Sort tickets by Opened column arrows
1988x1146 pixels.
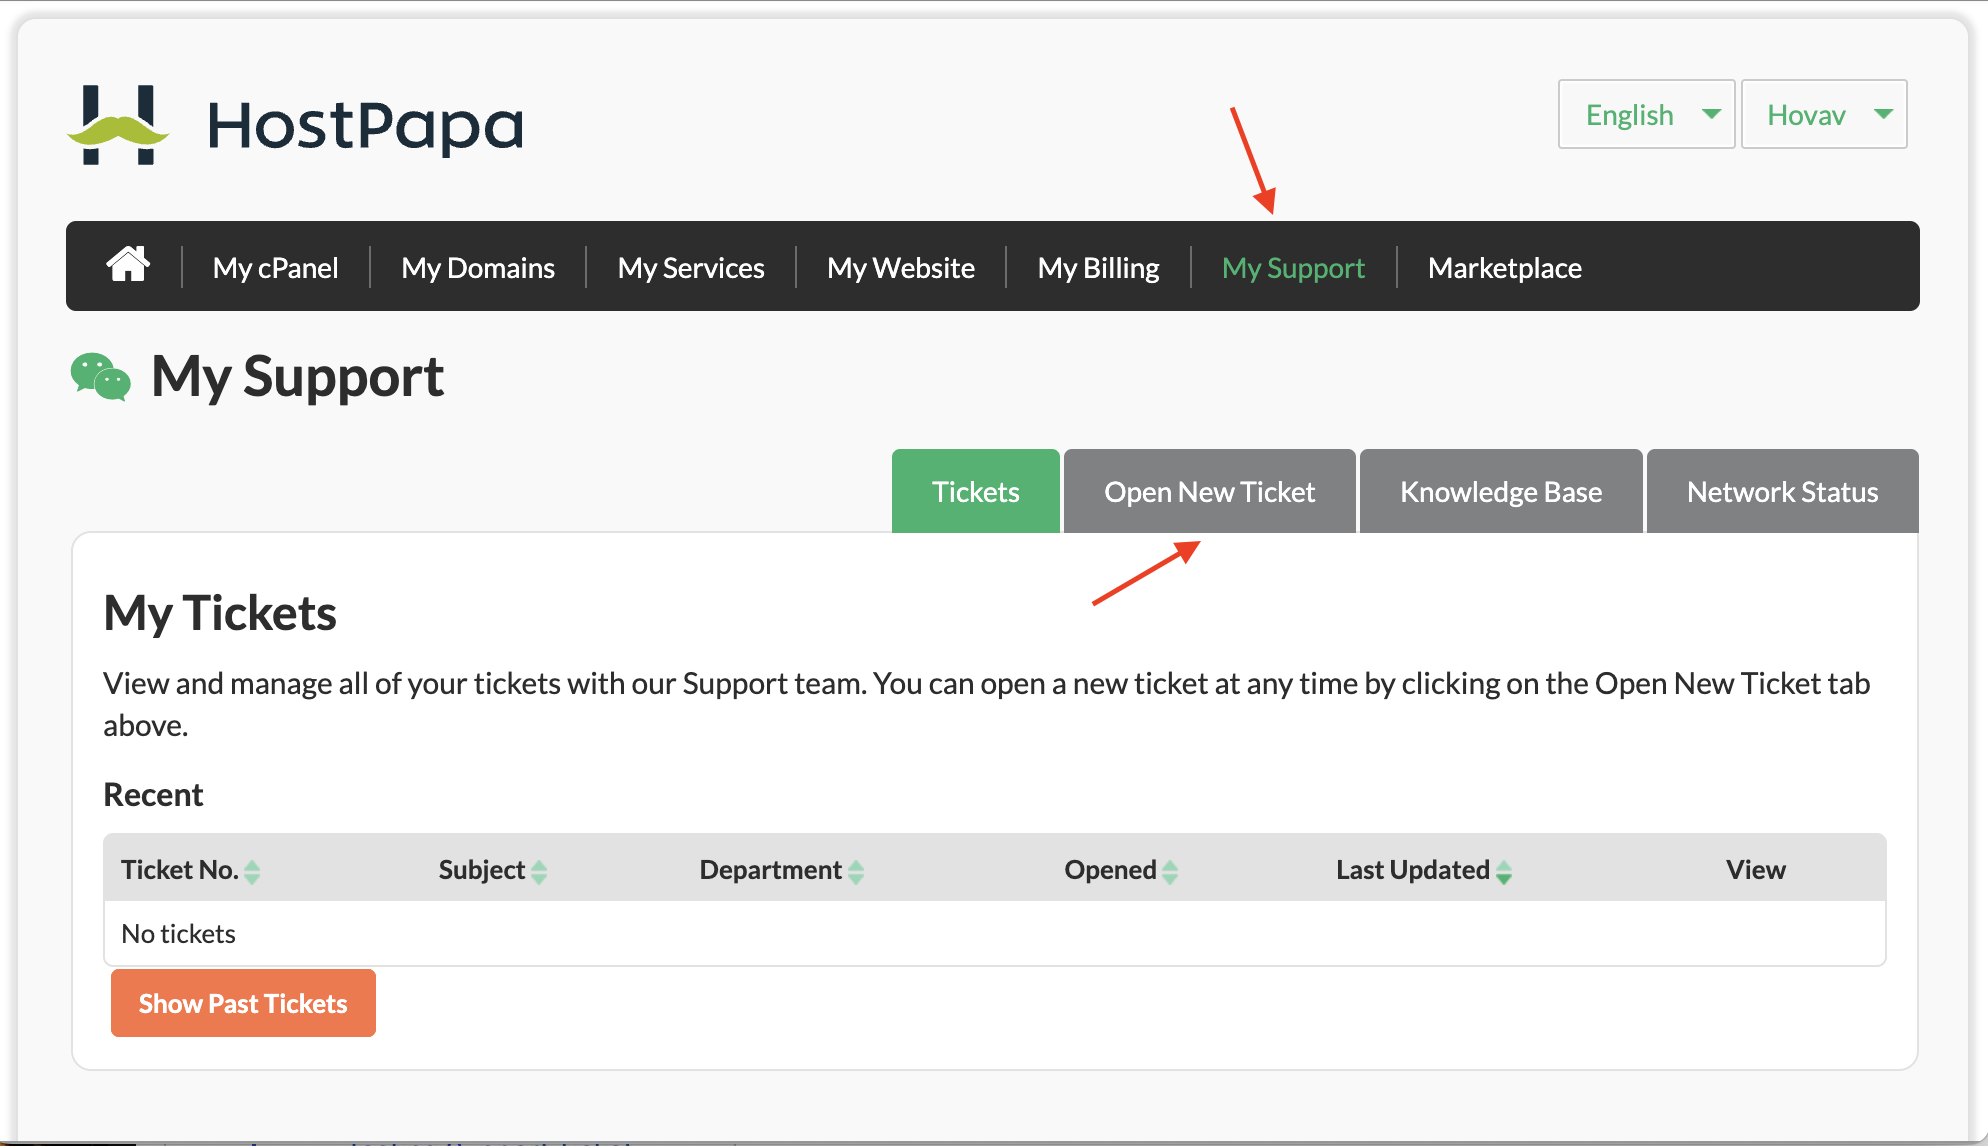(x=1170, y=872)
